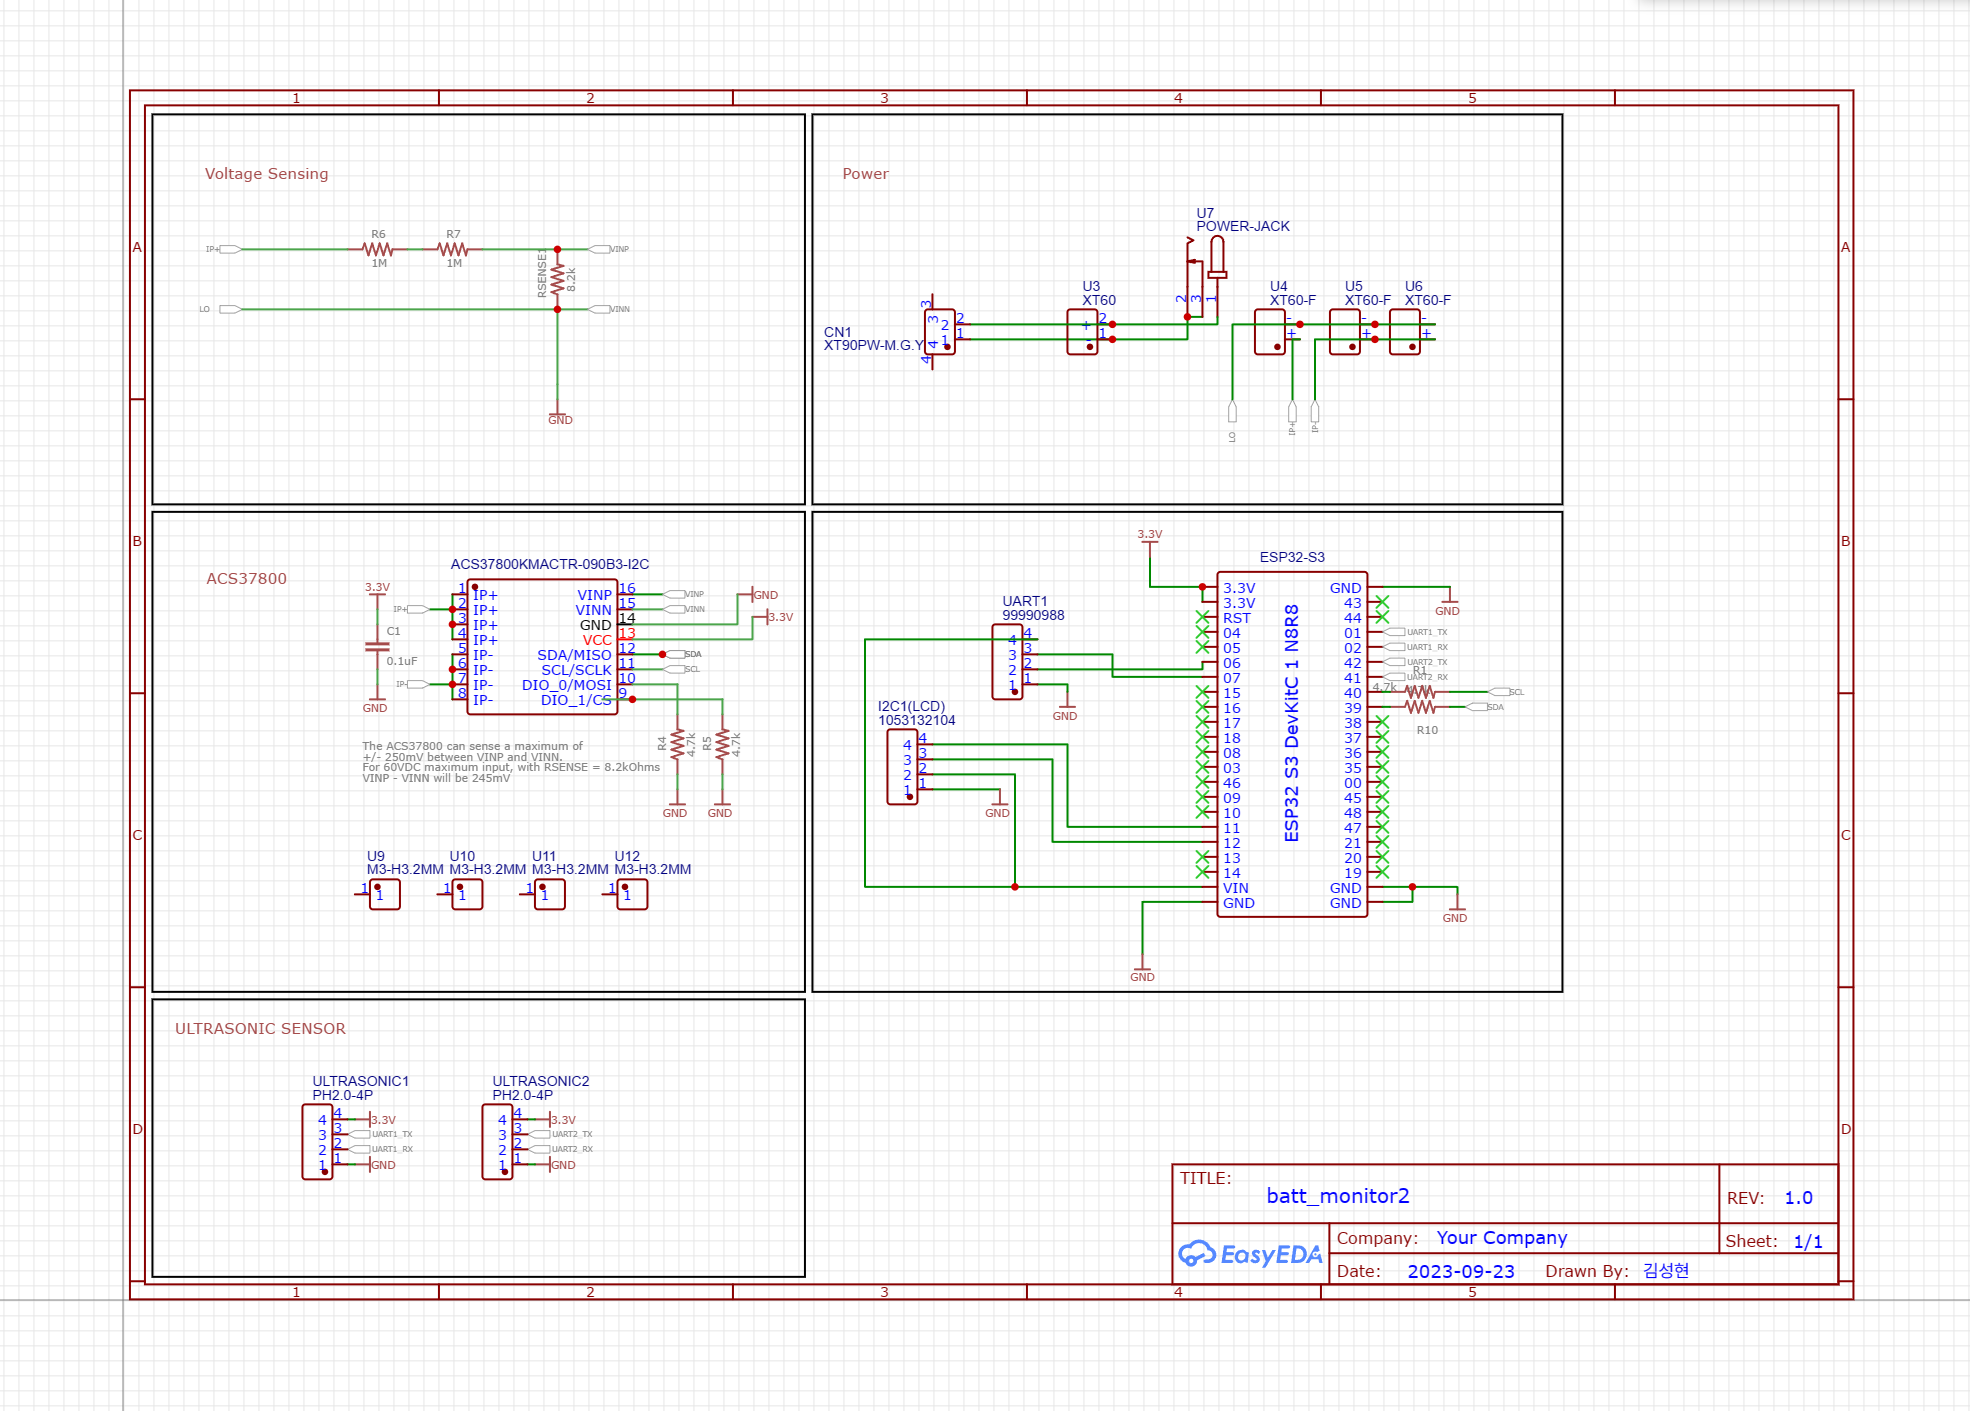Select the ULTRASONIC2 PH2.0-4P connector
Viewport: 1970px width, 1411px height.
(497, 1142)
